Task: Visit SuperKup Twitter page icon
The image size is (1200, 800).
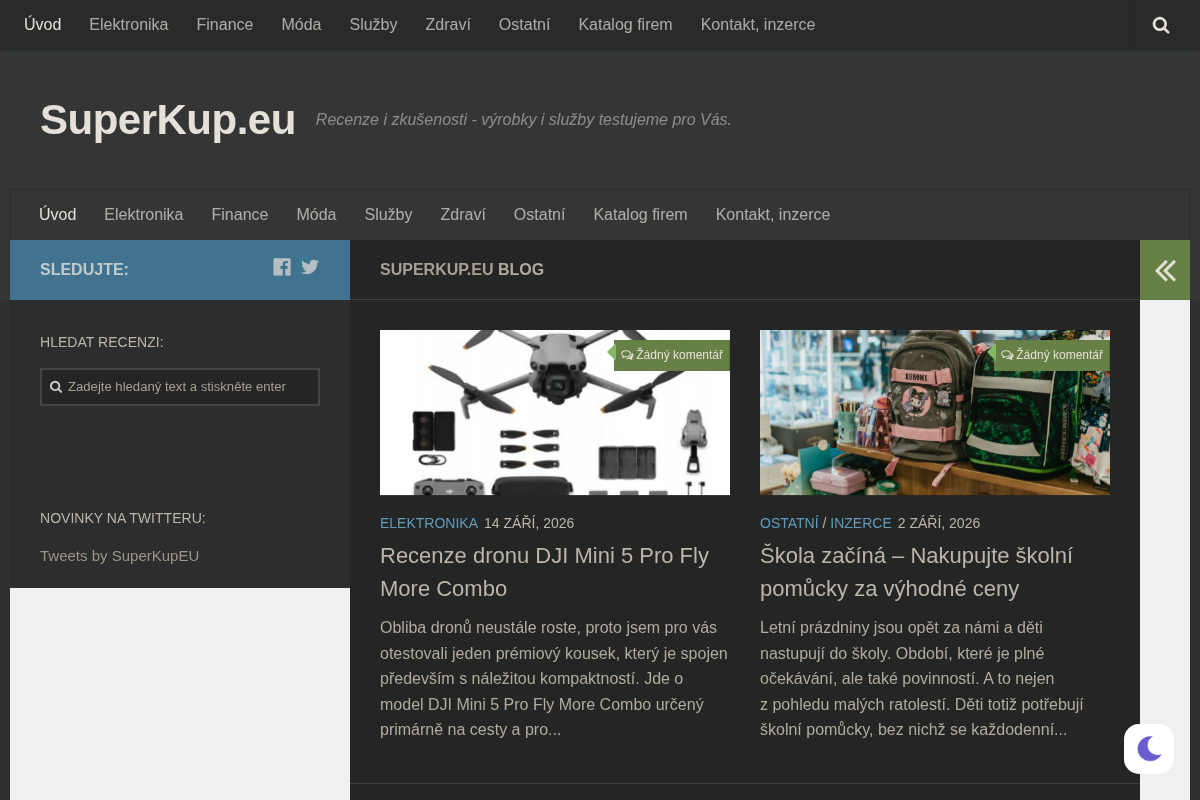Action: coord(310,267)
